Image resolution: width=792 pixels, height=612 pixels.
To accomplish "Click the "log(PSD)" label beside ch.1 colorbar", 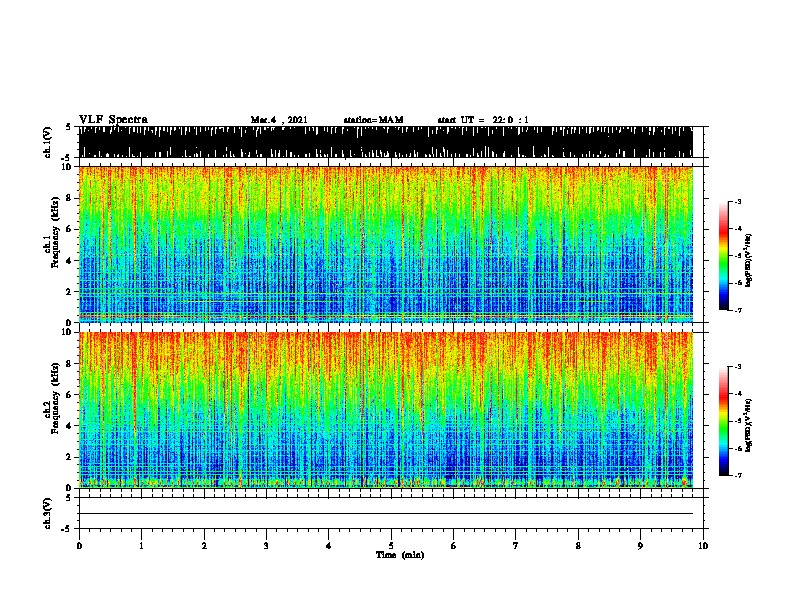I will point(748,260).
